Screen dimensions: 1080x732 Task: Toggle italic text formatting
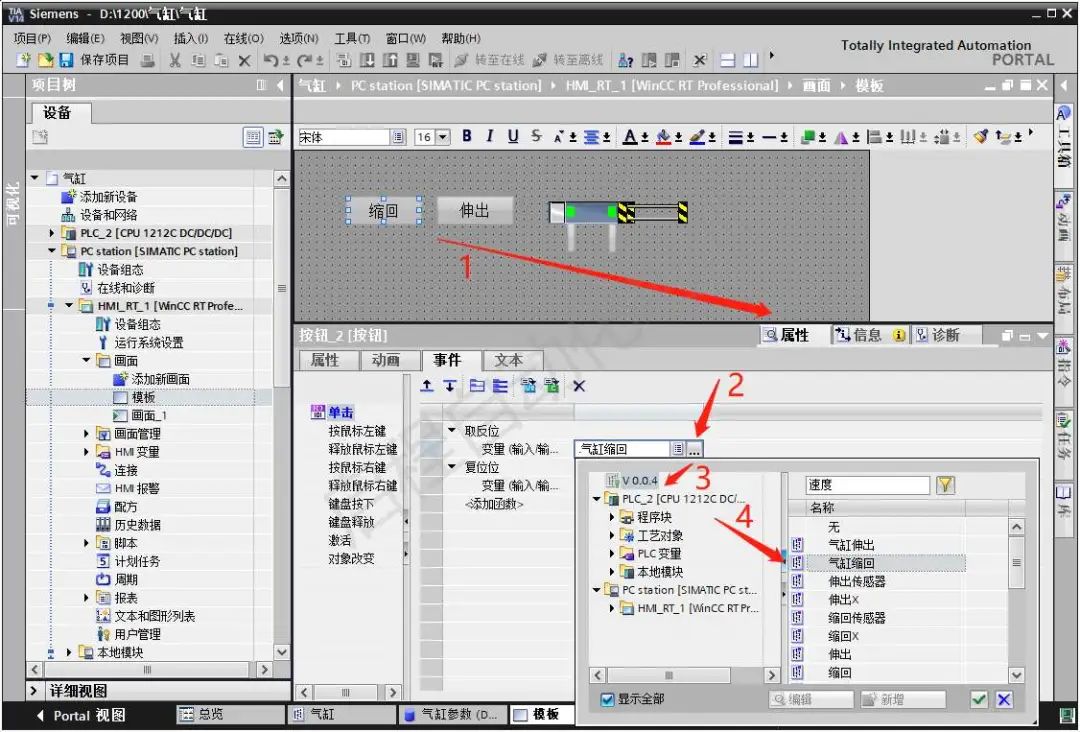click(x=490, y=136)
